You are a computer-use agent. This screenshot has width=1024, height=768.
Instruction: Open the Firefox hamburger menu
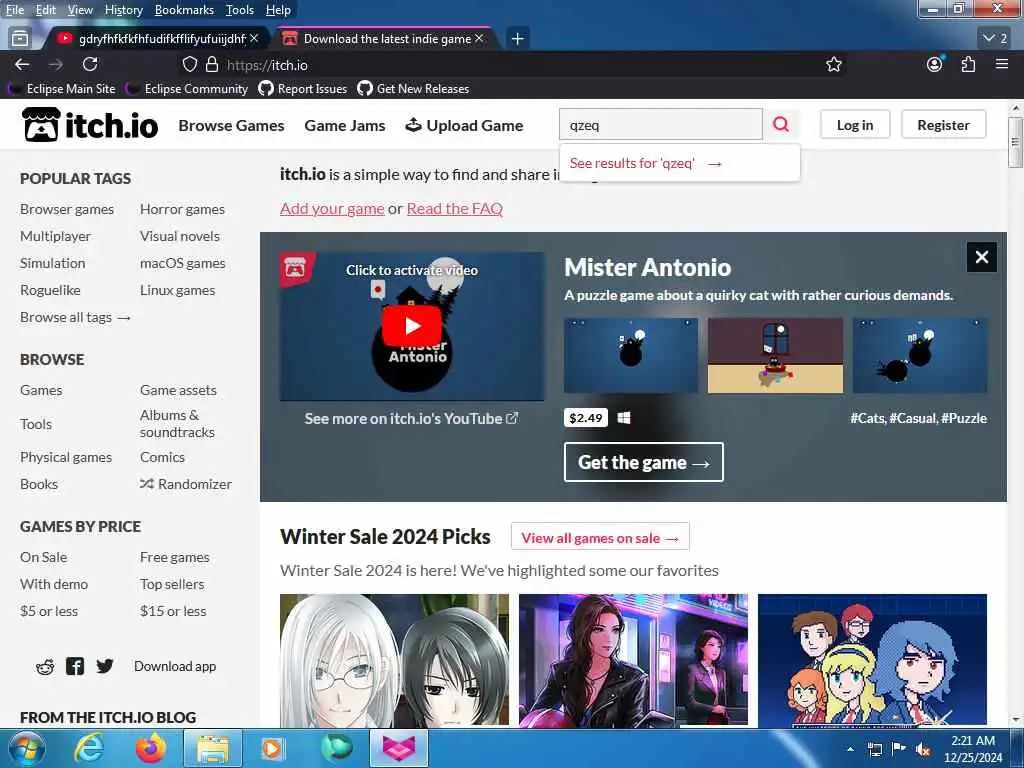1002,65
